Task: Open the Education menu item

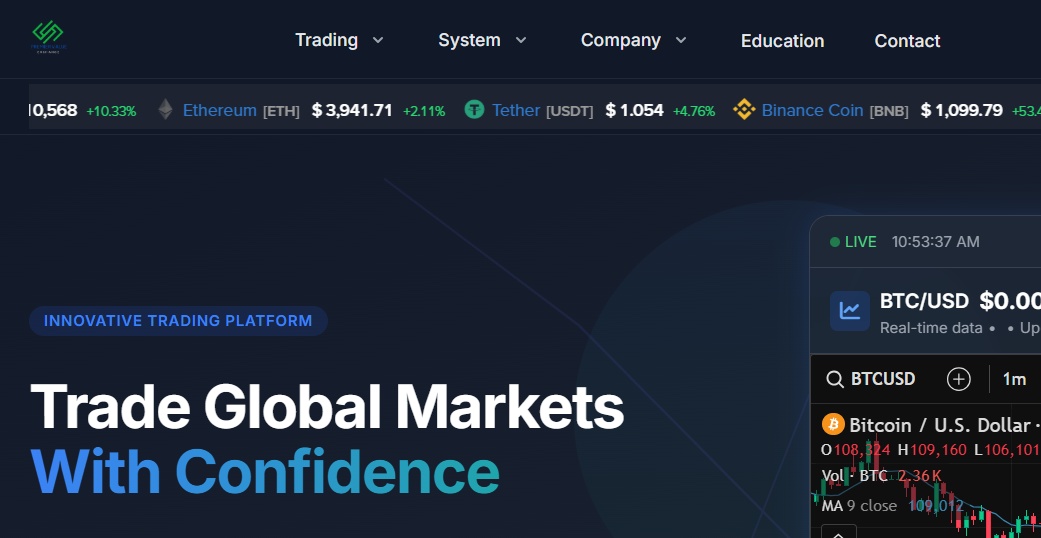Action: [782, 41]
